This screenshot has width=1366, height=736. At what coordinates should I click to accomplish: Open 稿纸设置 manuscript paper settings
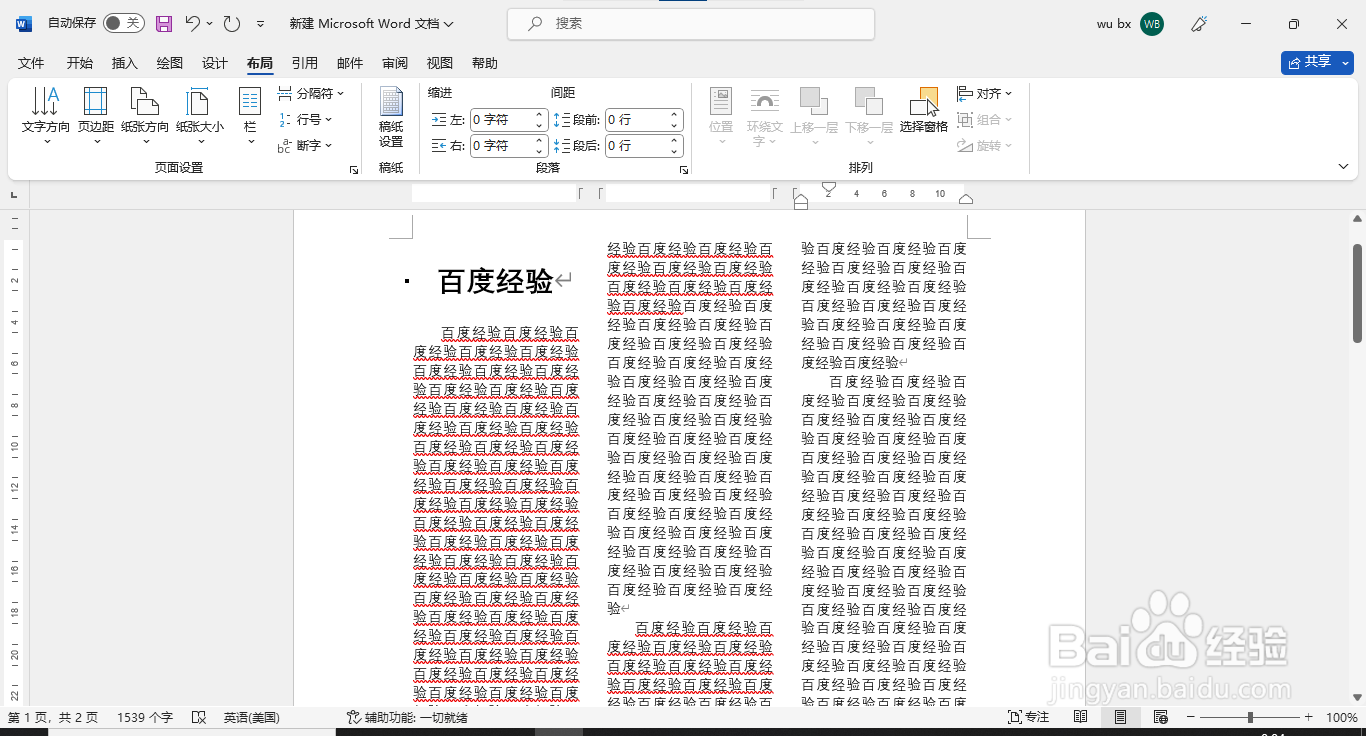click(391, 117)
